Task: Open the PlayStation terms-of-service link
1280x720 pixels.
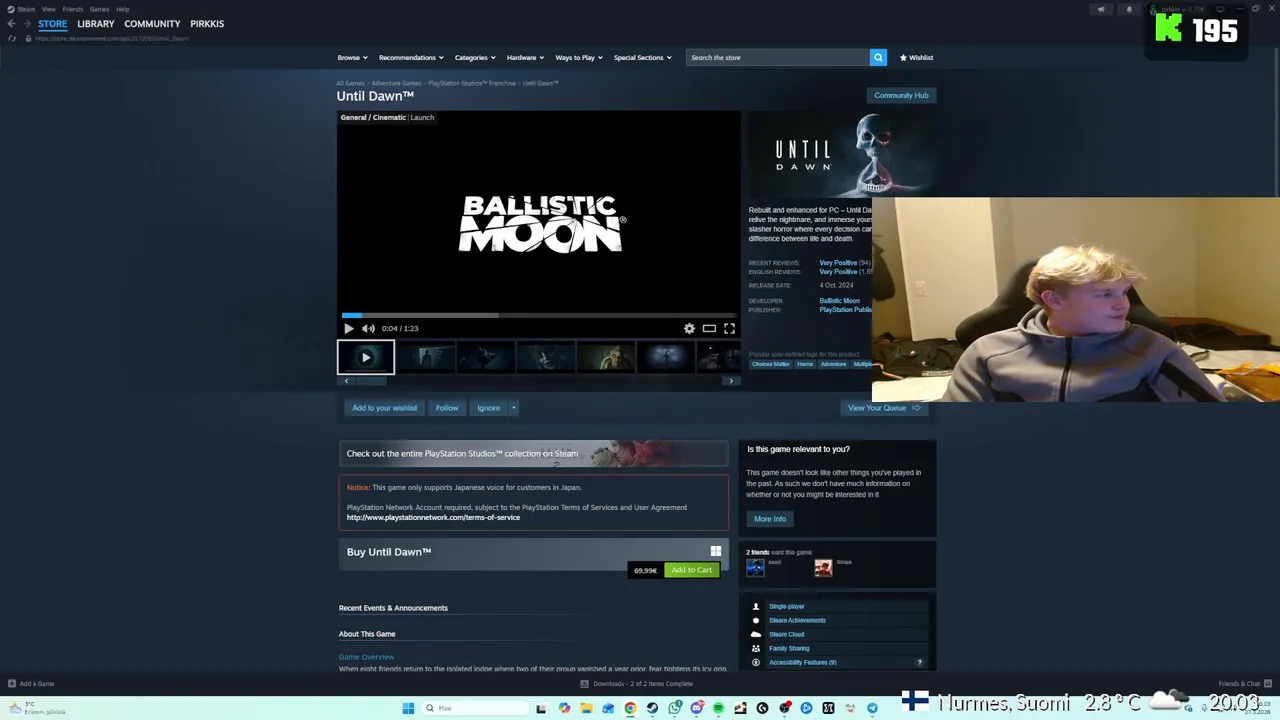Action: [x=433, y=517]
